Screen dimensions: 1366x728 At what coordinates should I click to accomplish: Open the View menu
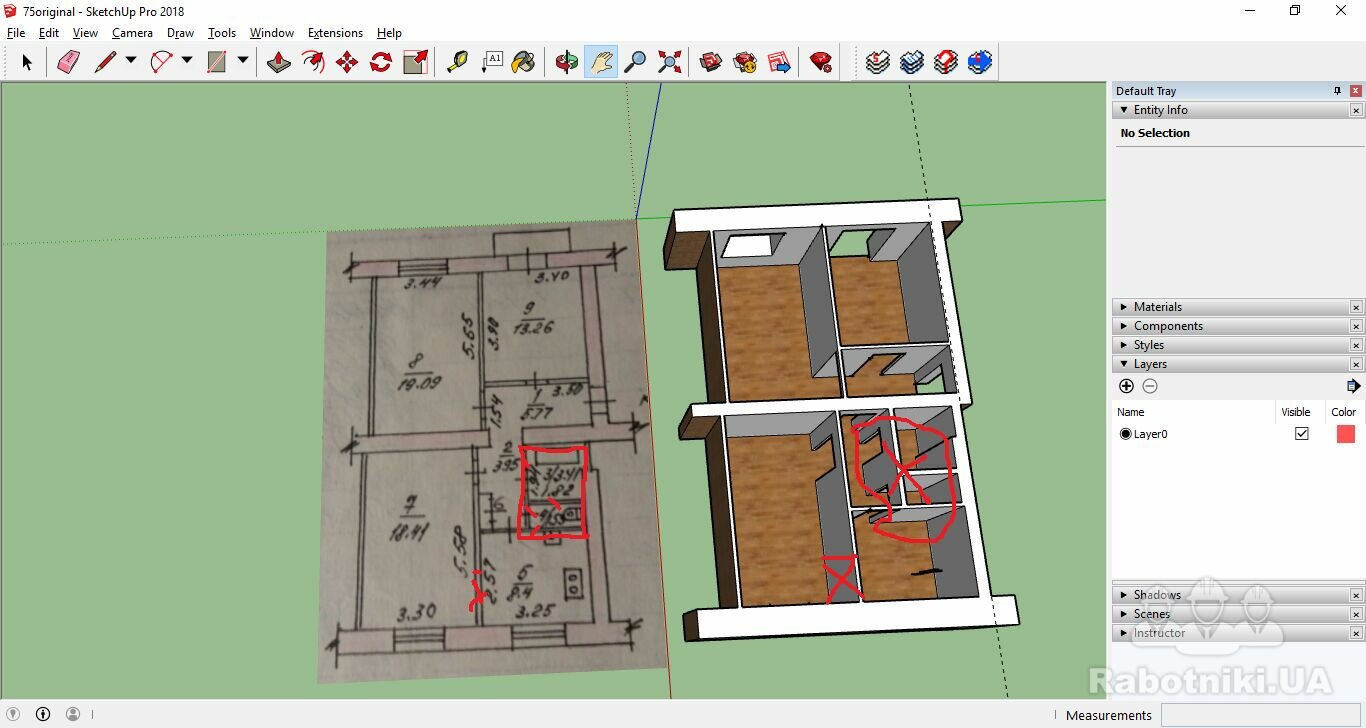(85, 33)
